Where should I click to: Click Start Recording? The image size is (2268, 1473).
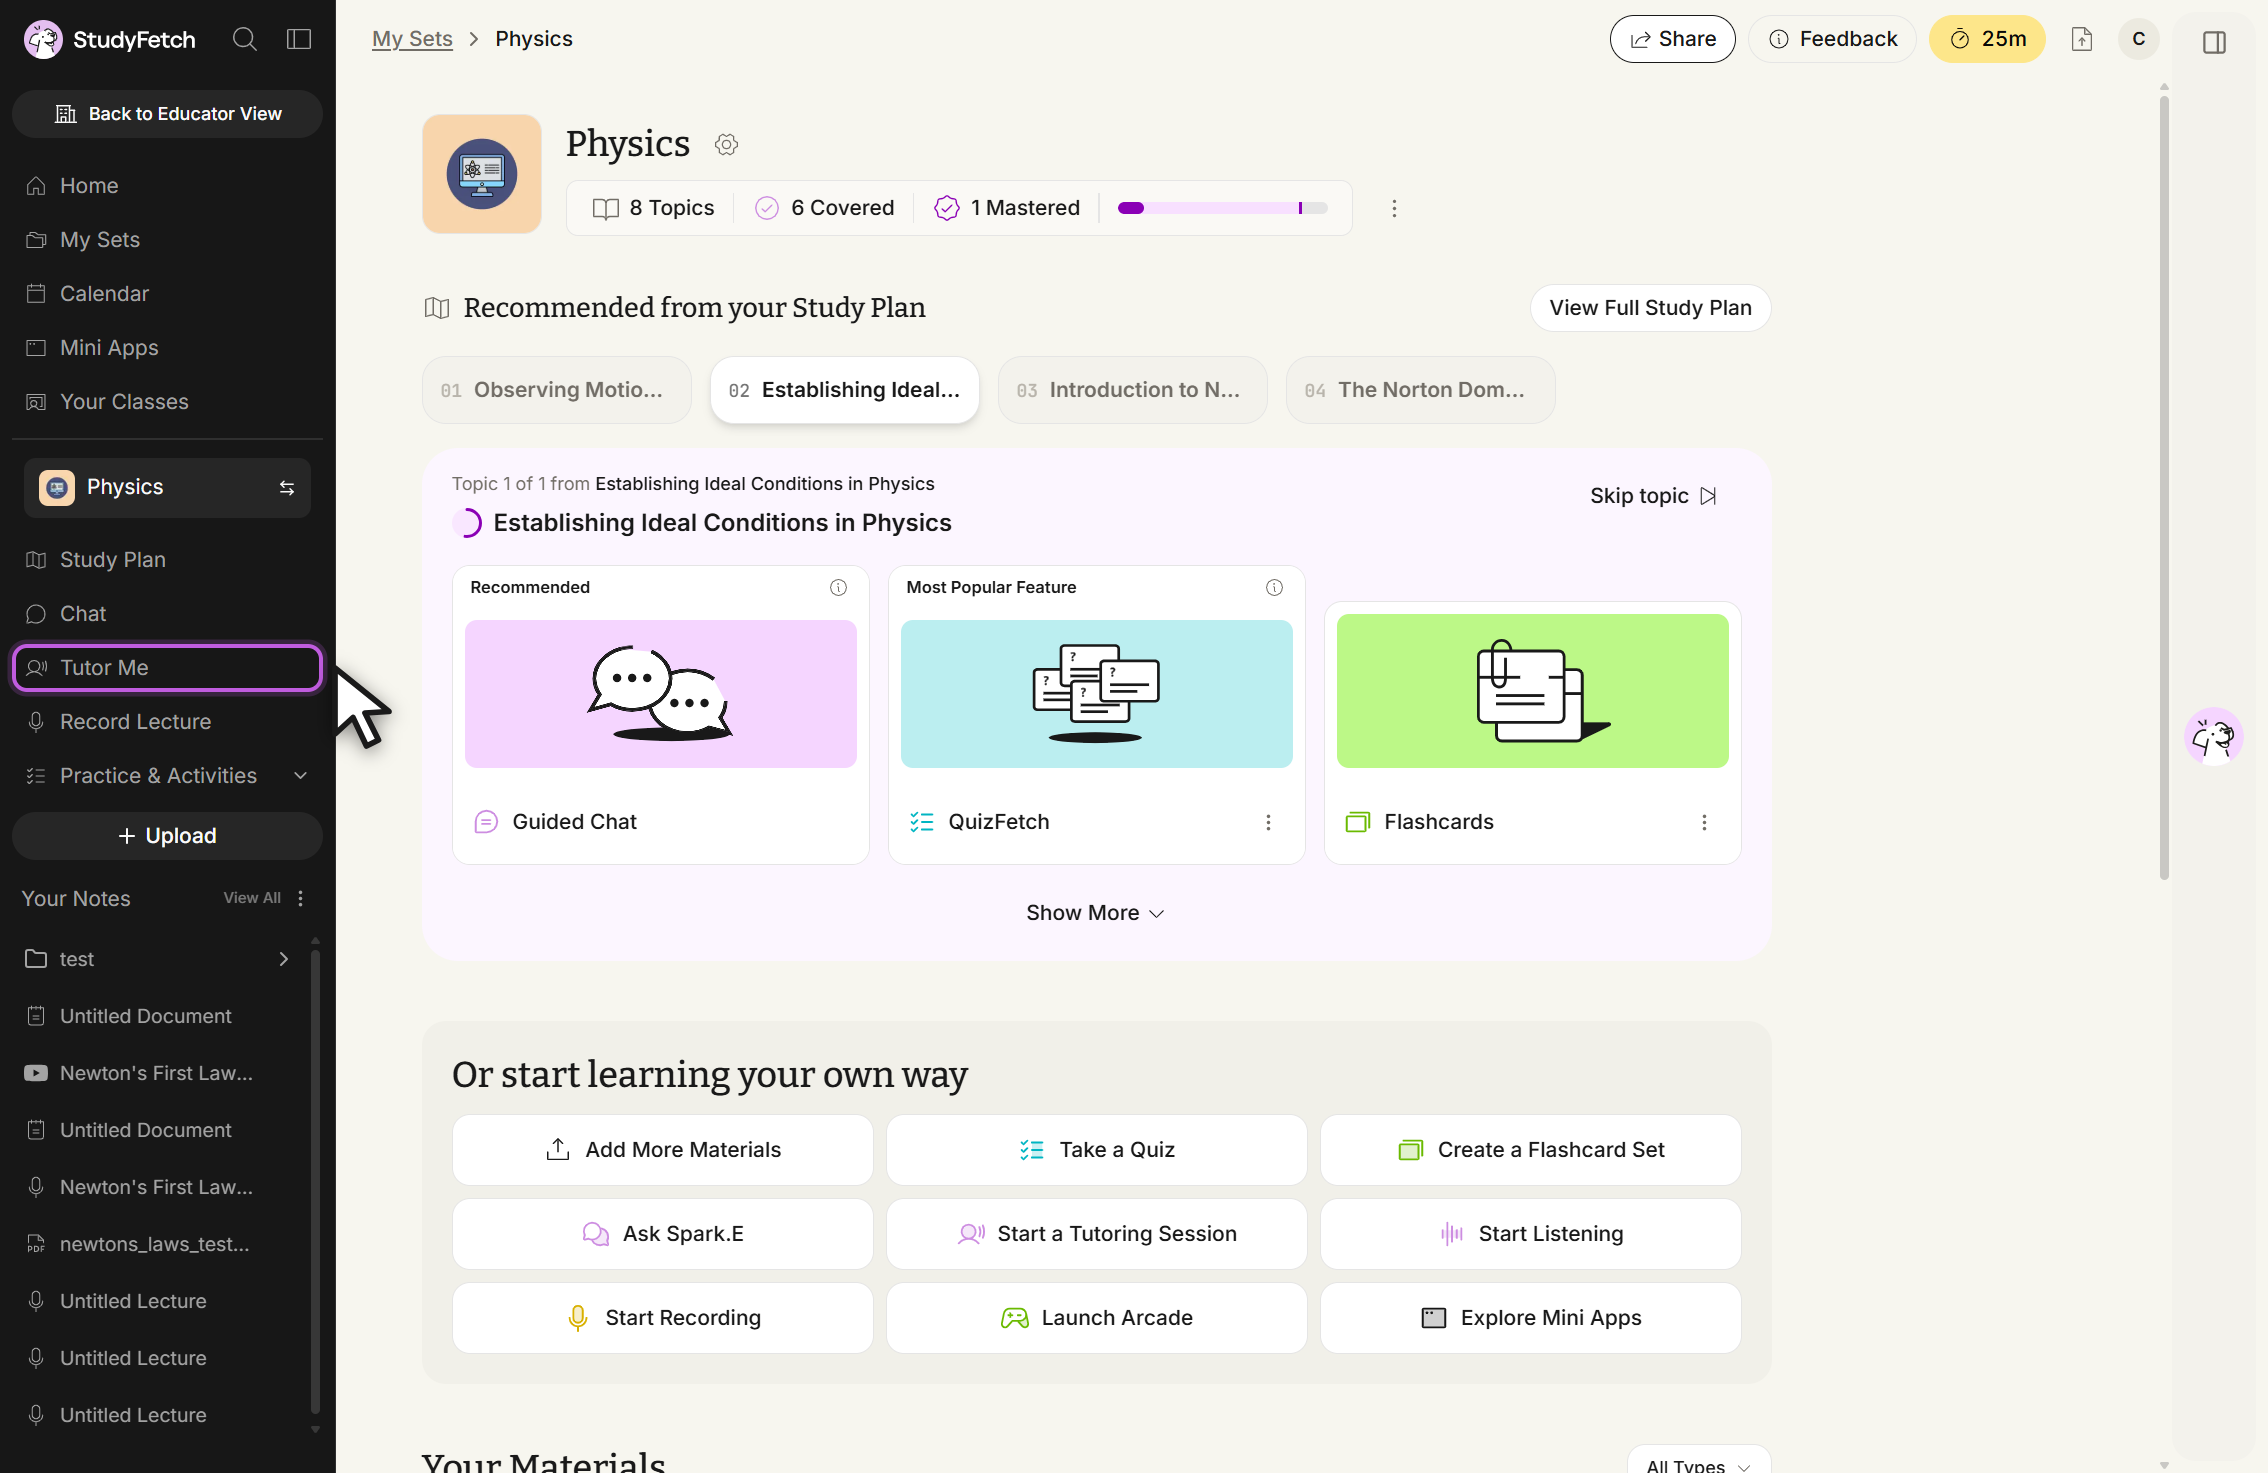pyautogui.click(x=663, y=1318)
